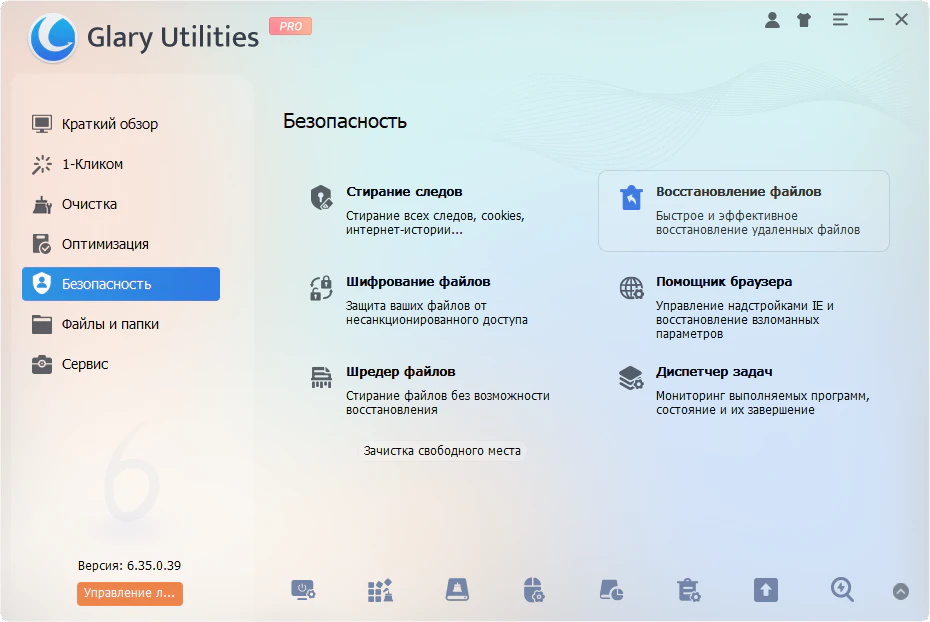This screenshot has width=930, height=622.
Task: Click the mouse-and-gear toolbar icon
Action: [534, 590]
